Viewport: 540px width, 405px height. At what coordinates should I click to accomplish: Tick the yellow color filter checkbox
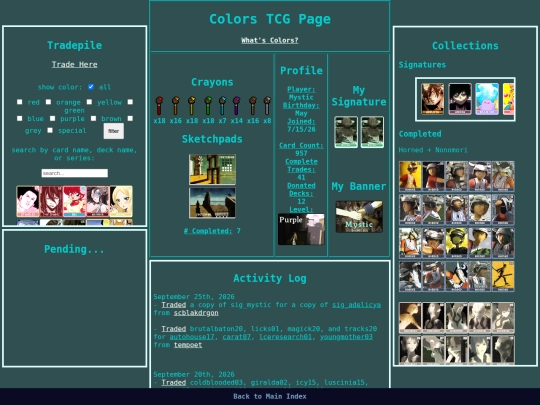click(x=89, y=102)
